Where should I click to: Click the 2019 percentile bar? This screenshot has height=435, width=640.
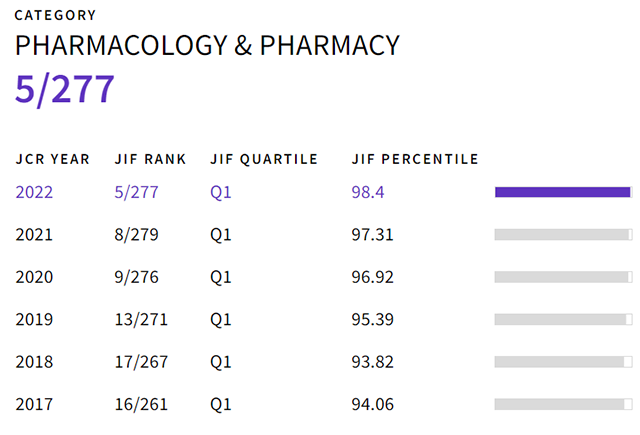pyautogui.click(x=563, y=319)
